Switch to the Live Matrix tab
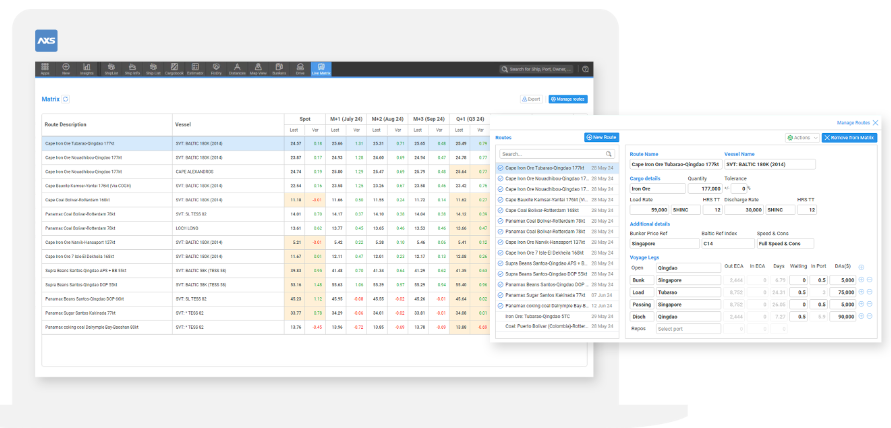Viewport: 891px width, 428px height. [321, 69]
